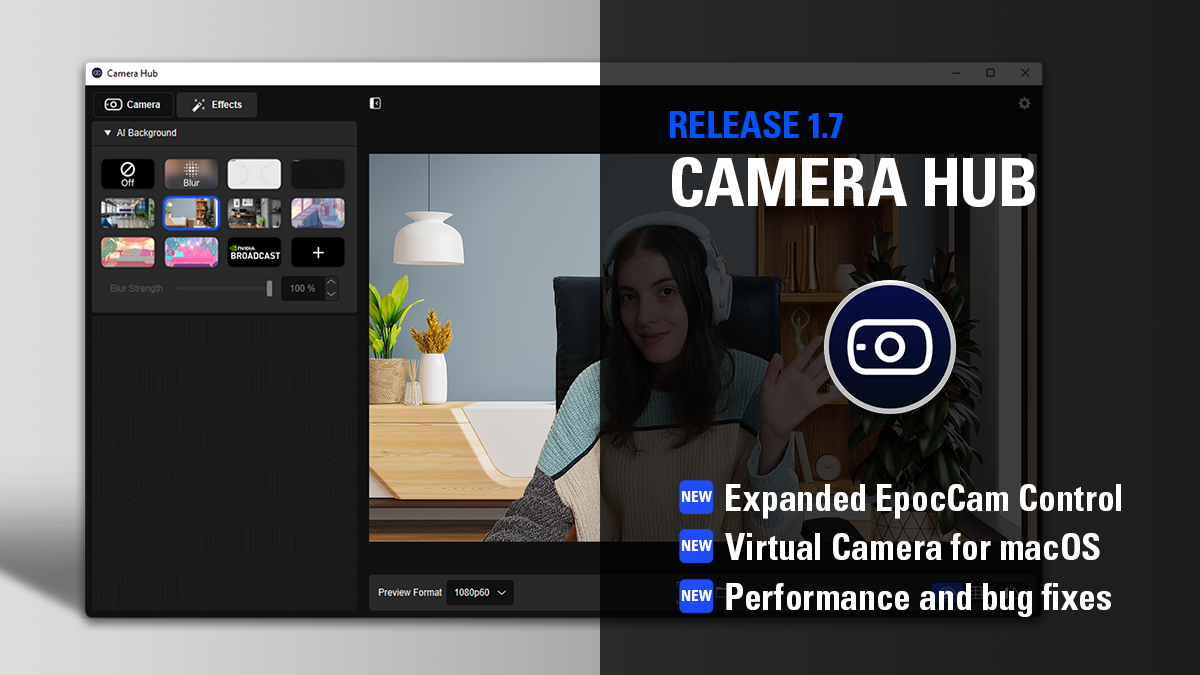Select the Blur background option
The width and height of the screenshot is (1200, 675).
pyautogui.click(x=191, y=174)
